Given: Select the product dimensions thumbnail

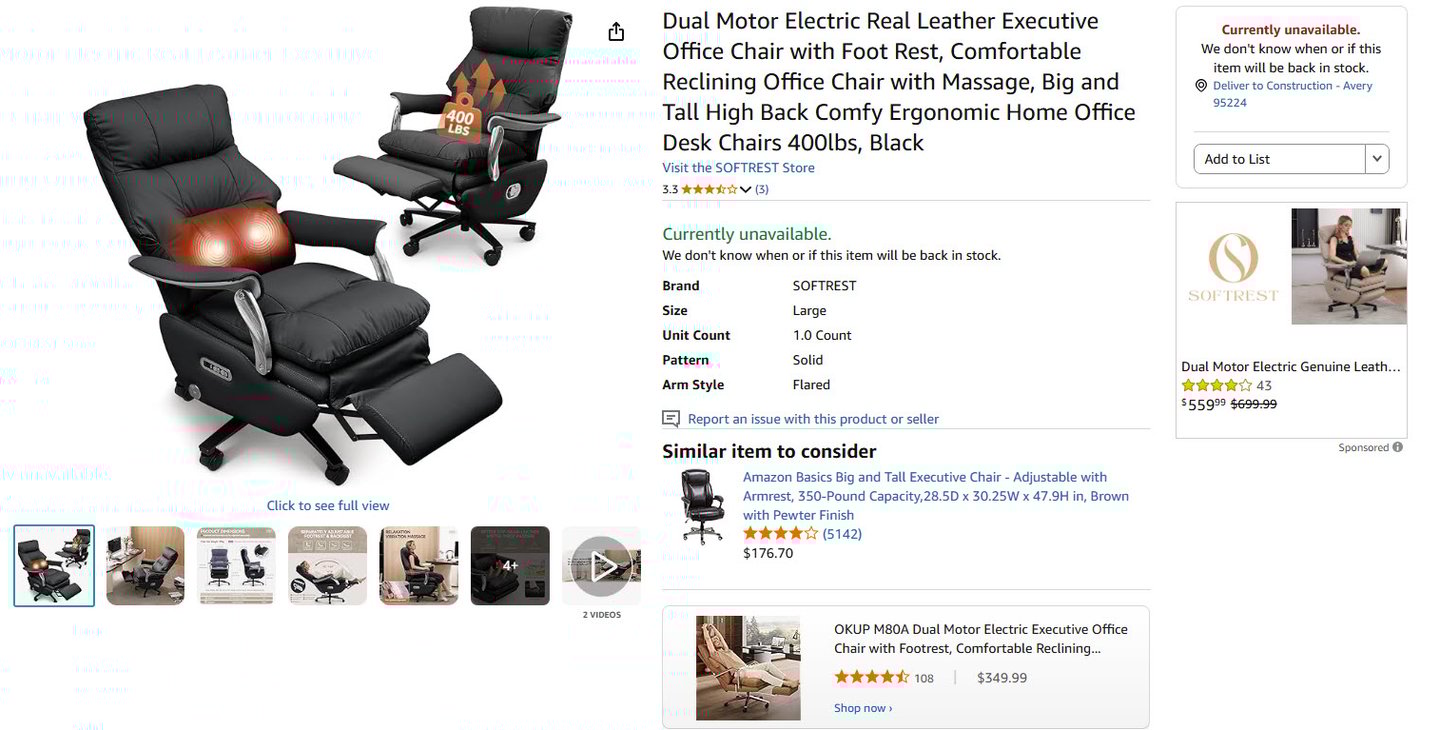Looking at the screenshot, I should [x=236, y=566].
